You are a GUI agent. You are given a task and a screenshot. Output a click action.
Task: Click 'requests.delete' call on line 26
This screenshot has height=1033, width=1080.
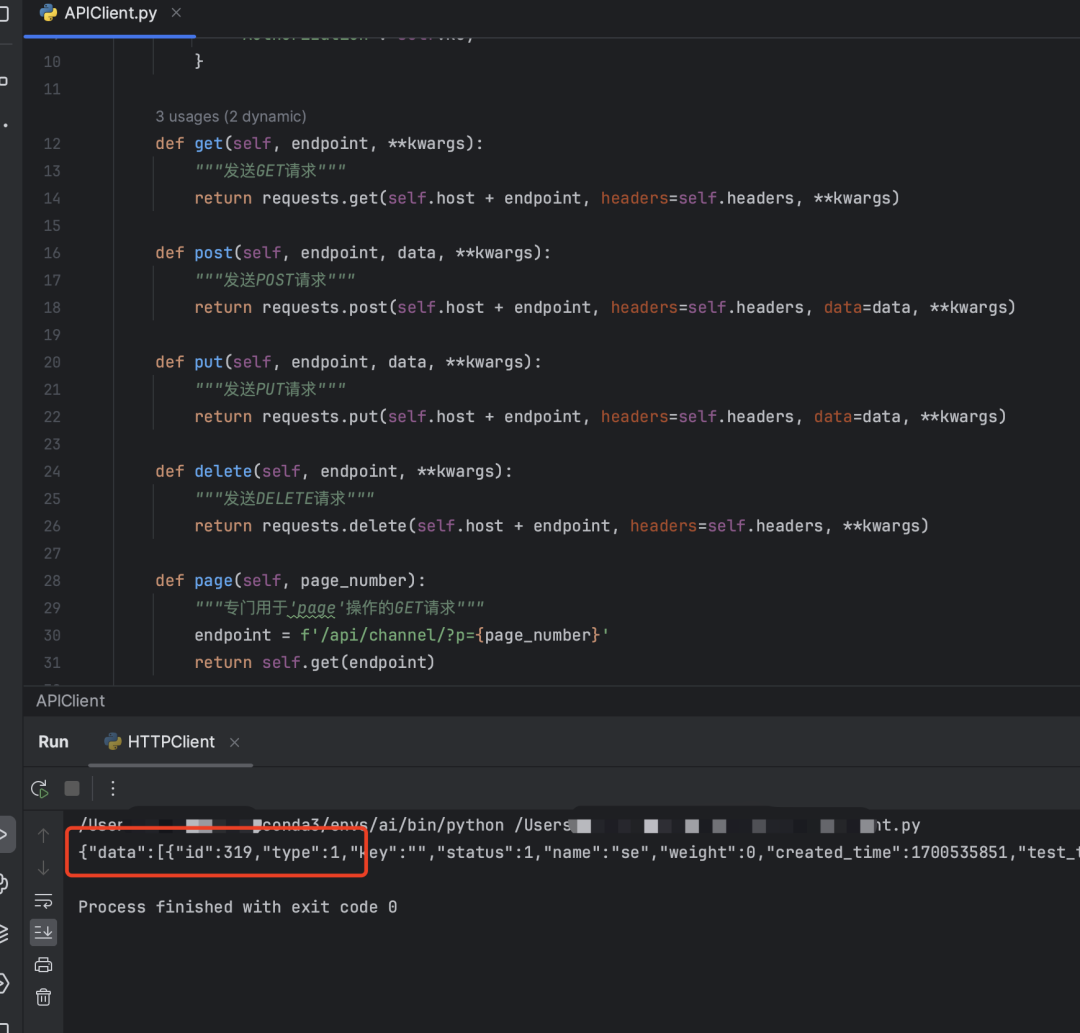[333, 526]
